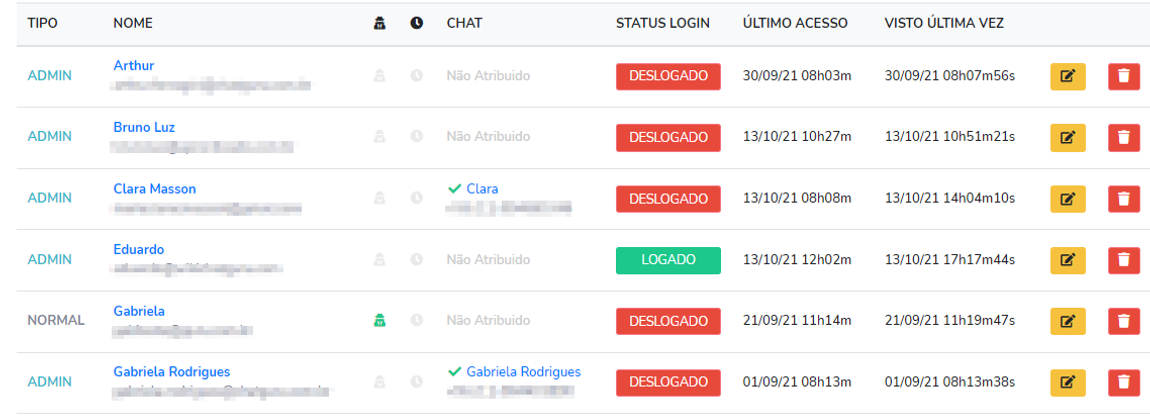Viewport: 1150px width, 416px height.
Task: Click the edit icon for Bruno Luz
Action: coord(1068,137)
